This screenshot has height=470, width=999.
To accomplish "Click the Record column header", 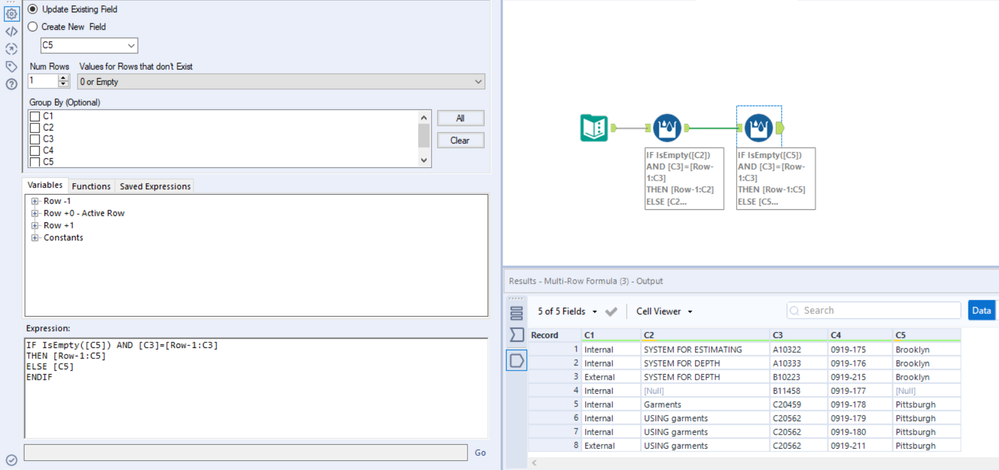I will [x=554, y=335].
